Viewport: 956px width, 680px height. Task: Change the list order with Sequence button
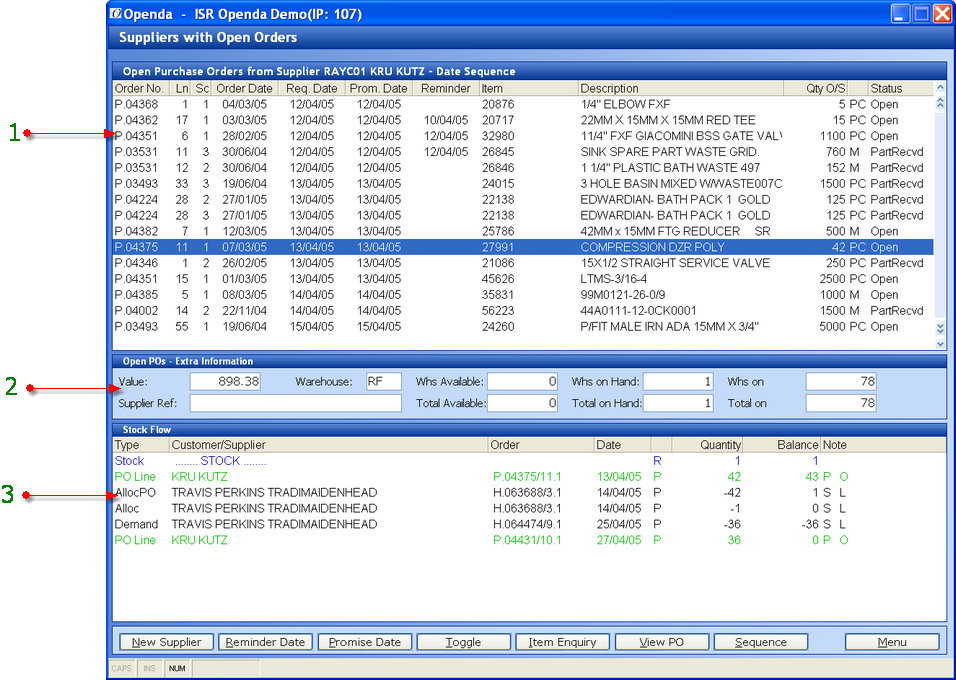[761, 642]
